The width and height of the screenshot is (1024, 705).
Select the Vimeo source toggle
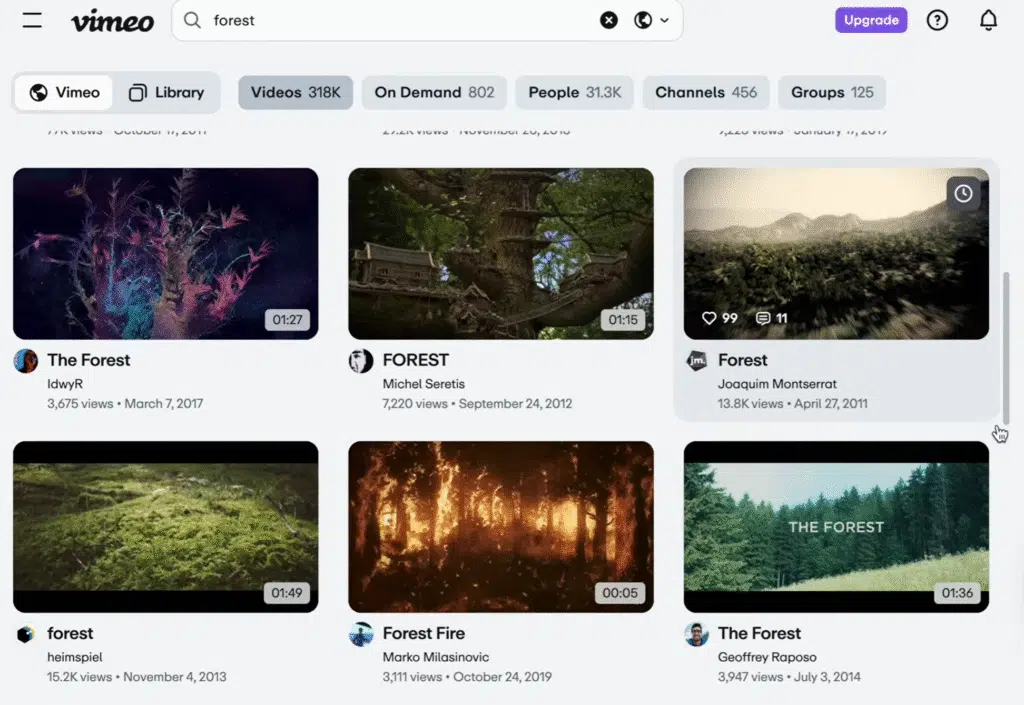click(63, 92)
